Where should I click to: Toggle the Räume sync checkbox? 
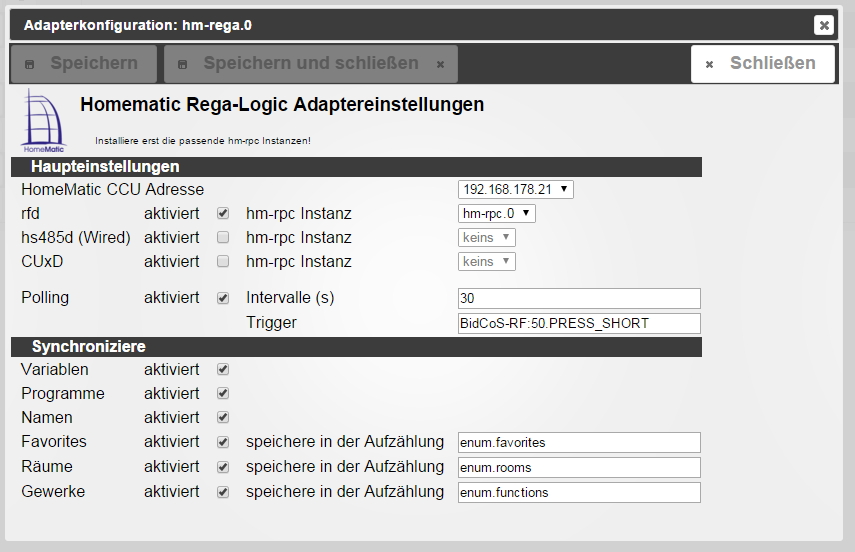click(x=222, y=467)
